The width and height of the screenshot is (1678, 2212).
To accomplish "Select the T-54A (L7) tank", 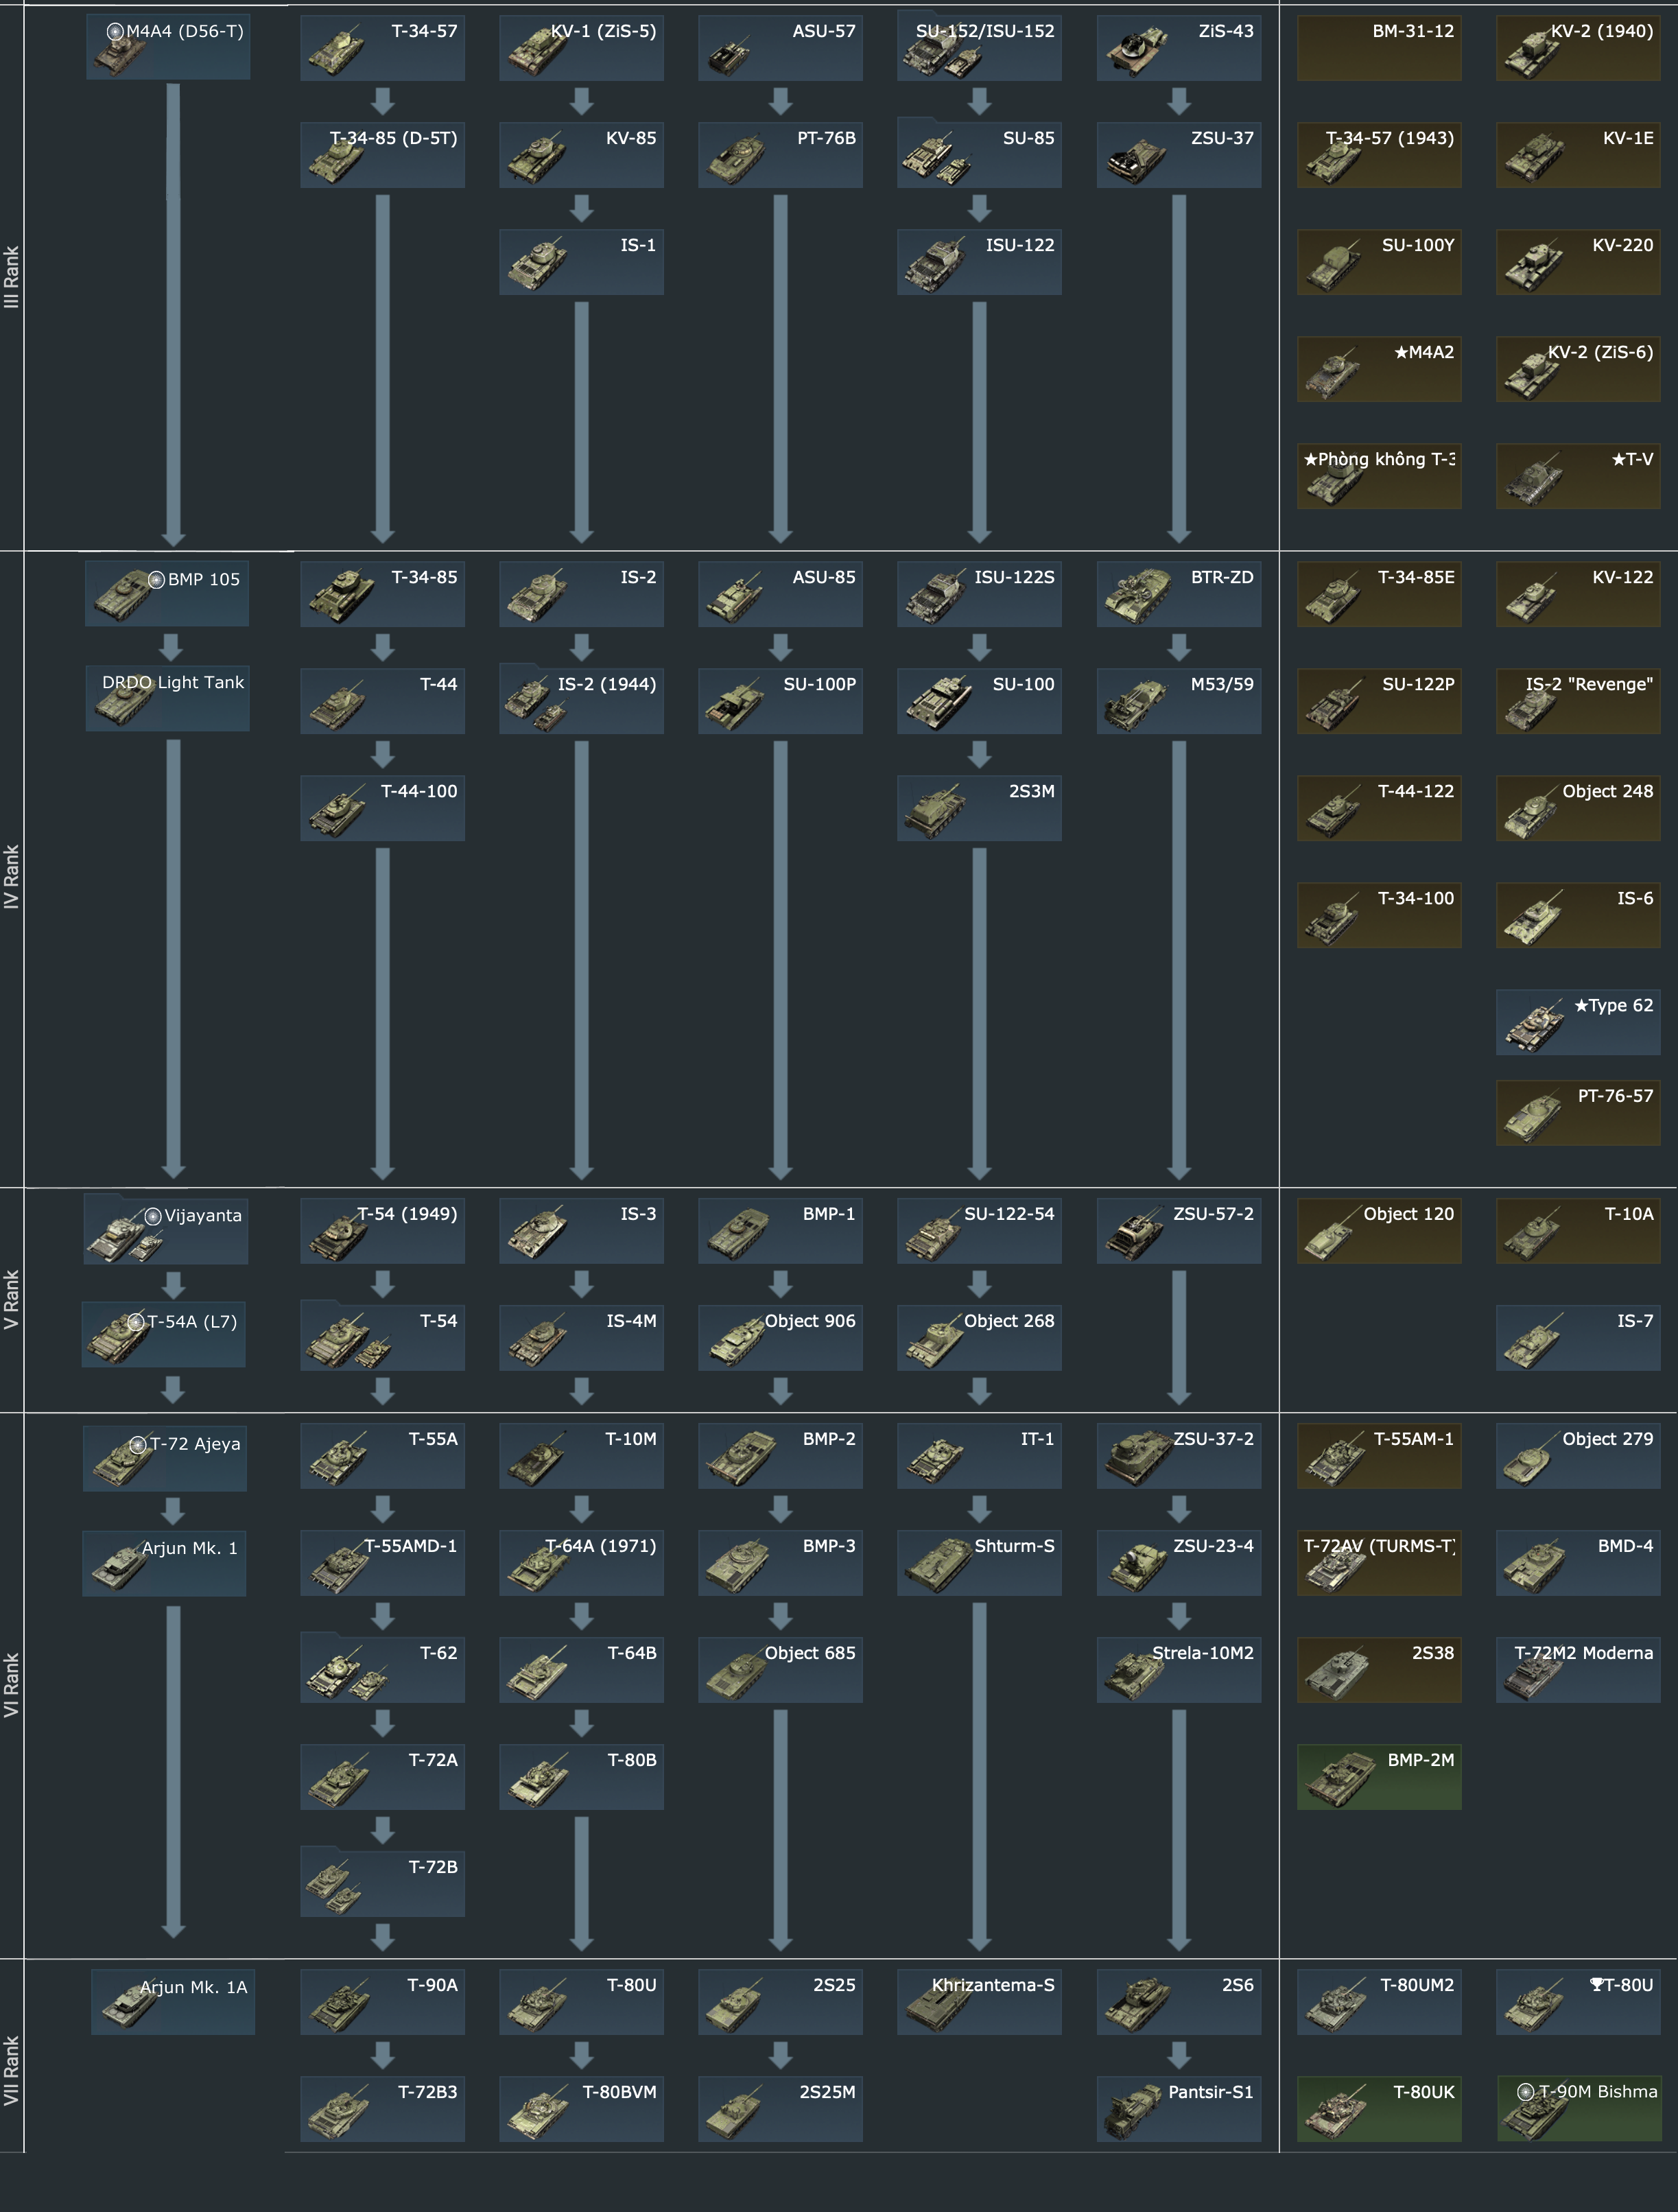I will [164, 1334].
